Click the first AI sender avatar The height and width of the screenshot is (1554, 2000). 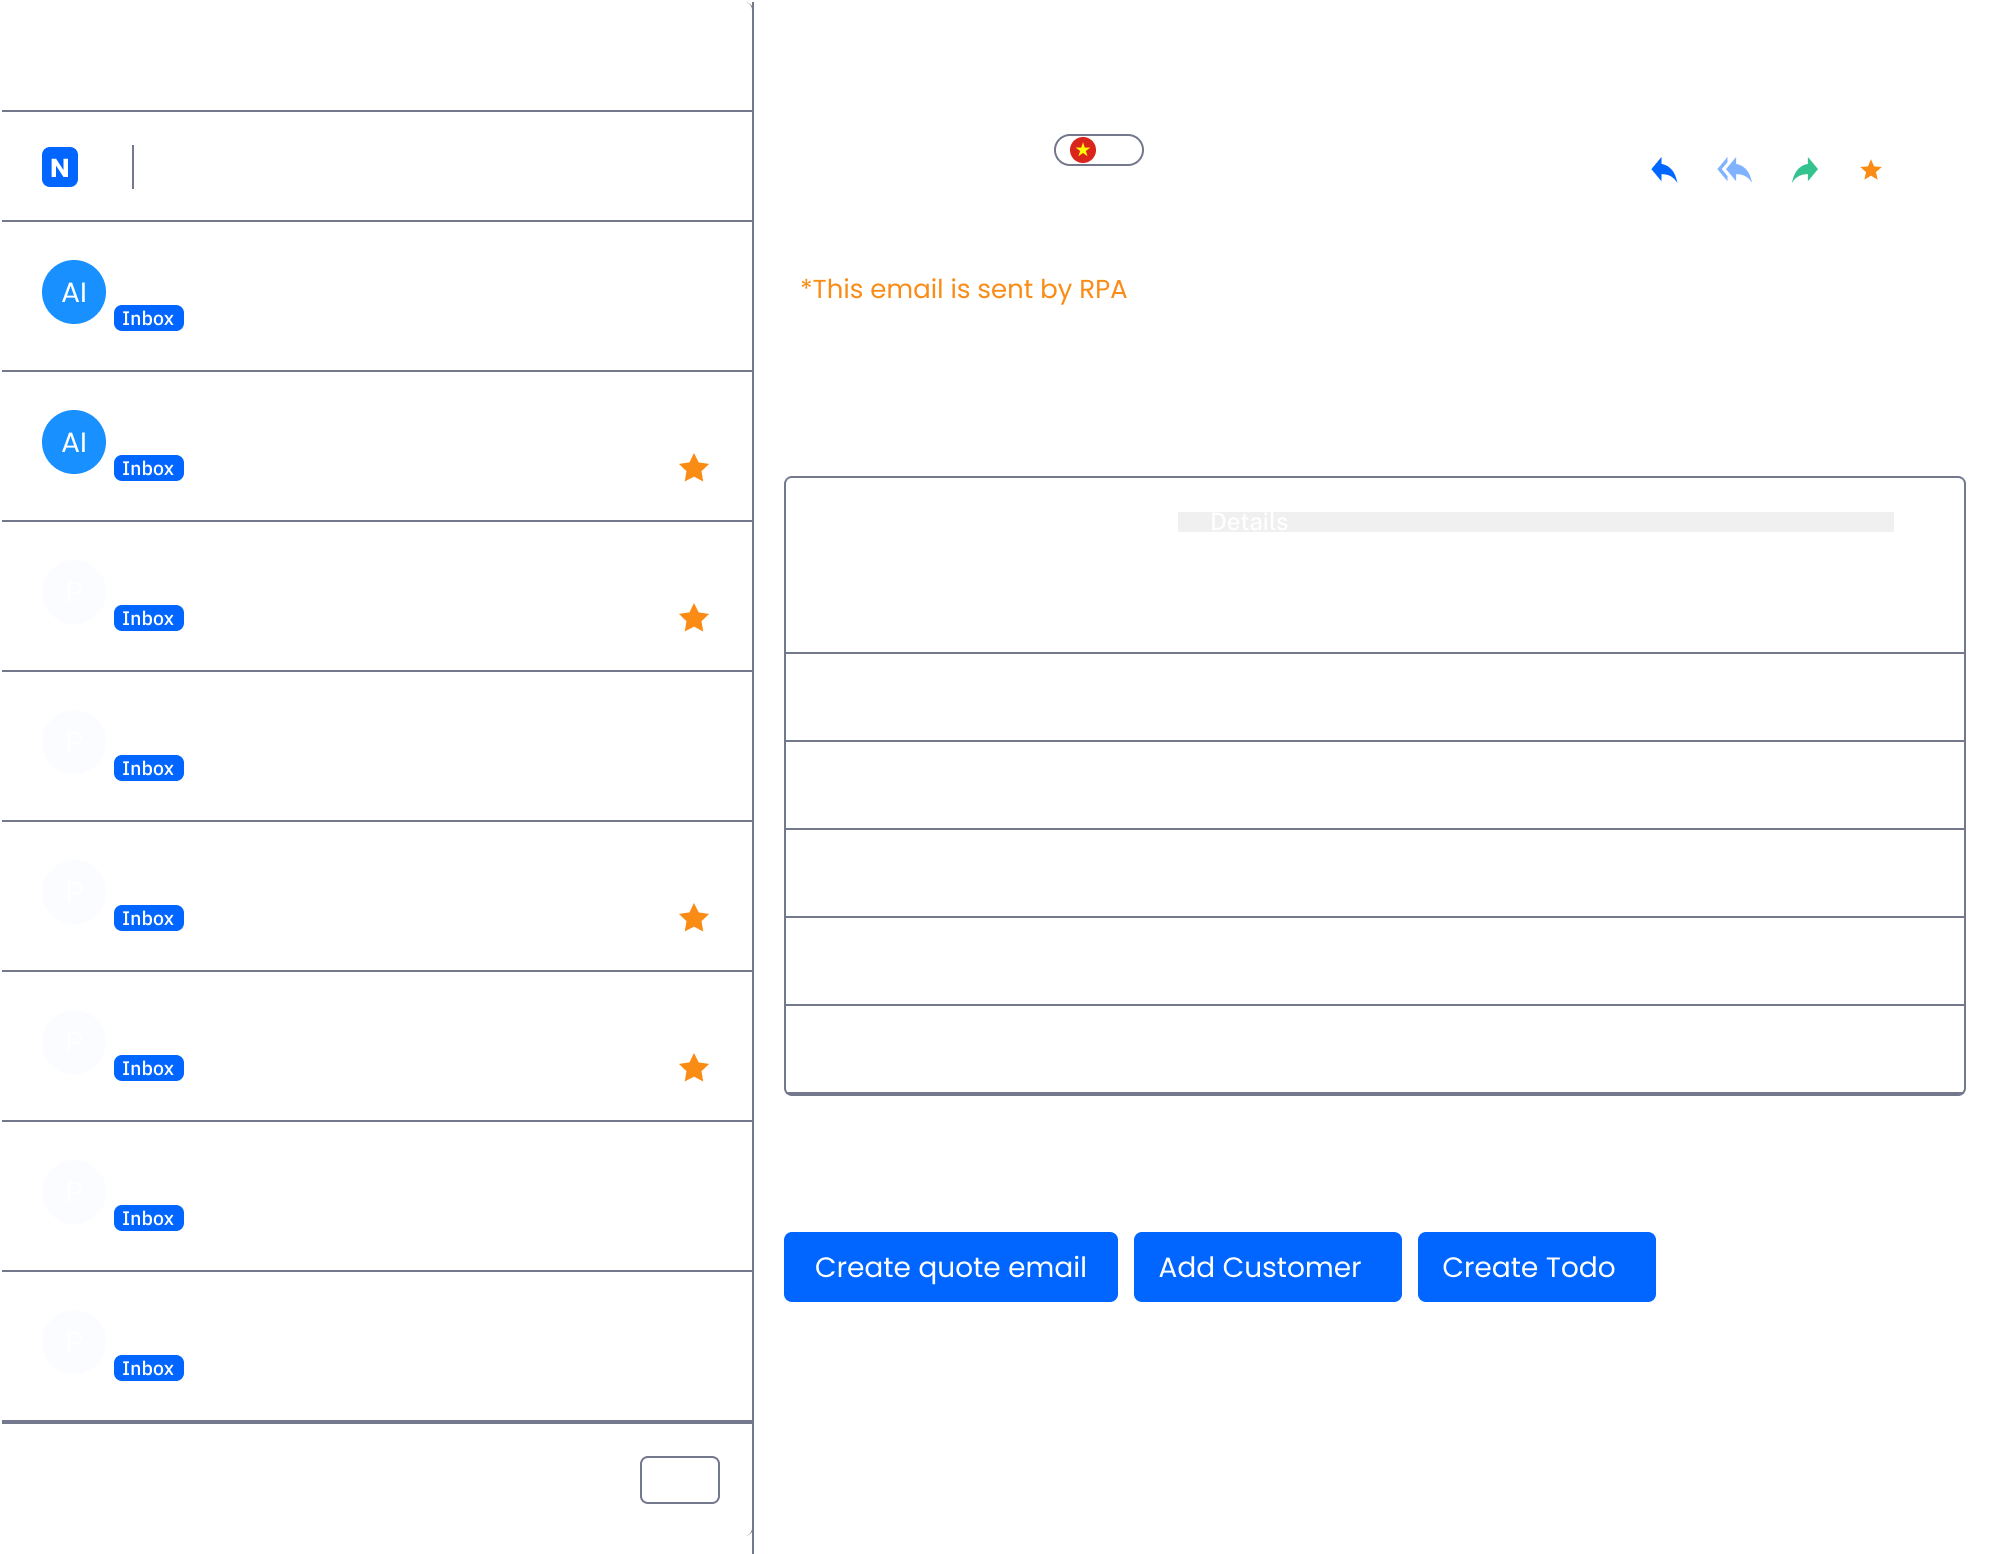[74, 292]
